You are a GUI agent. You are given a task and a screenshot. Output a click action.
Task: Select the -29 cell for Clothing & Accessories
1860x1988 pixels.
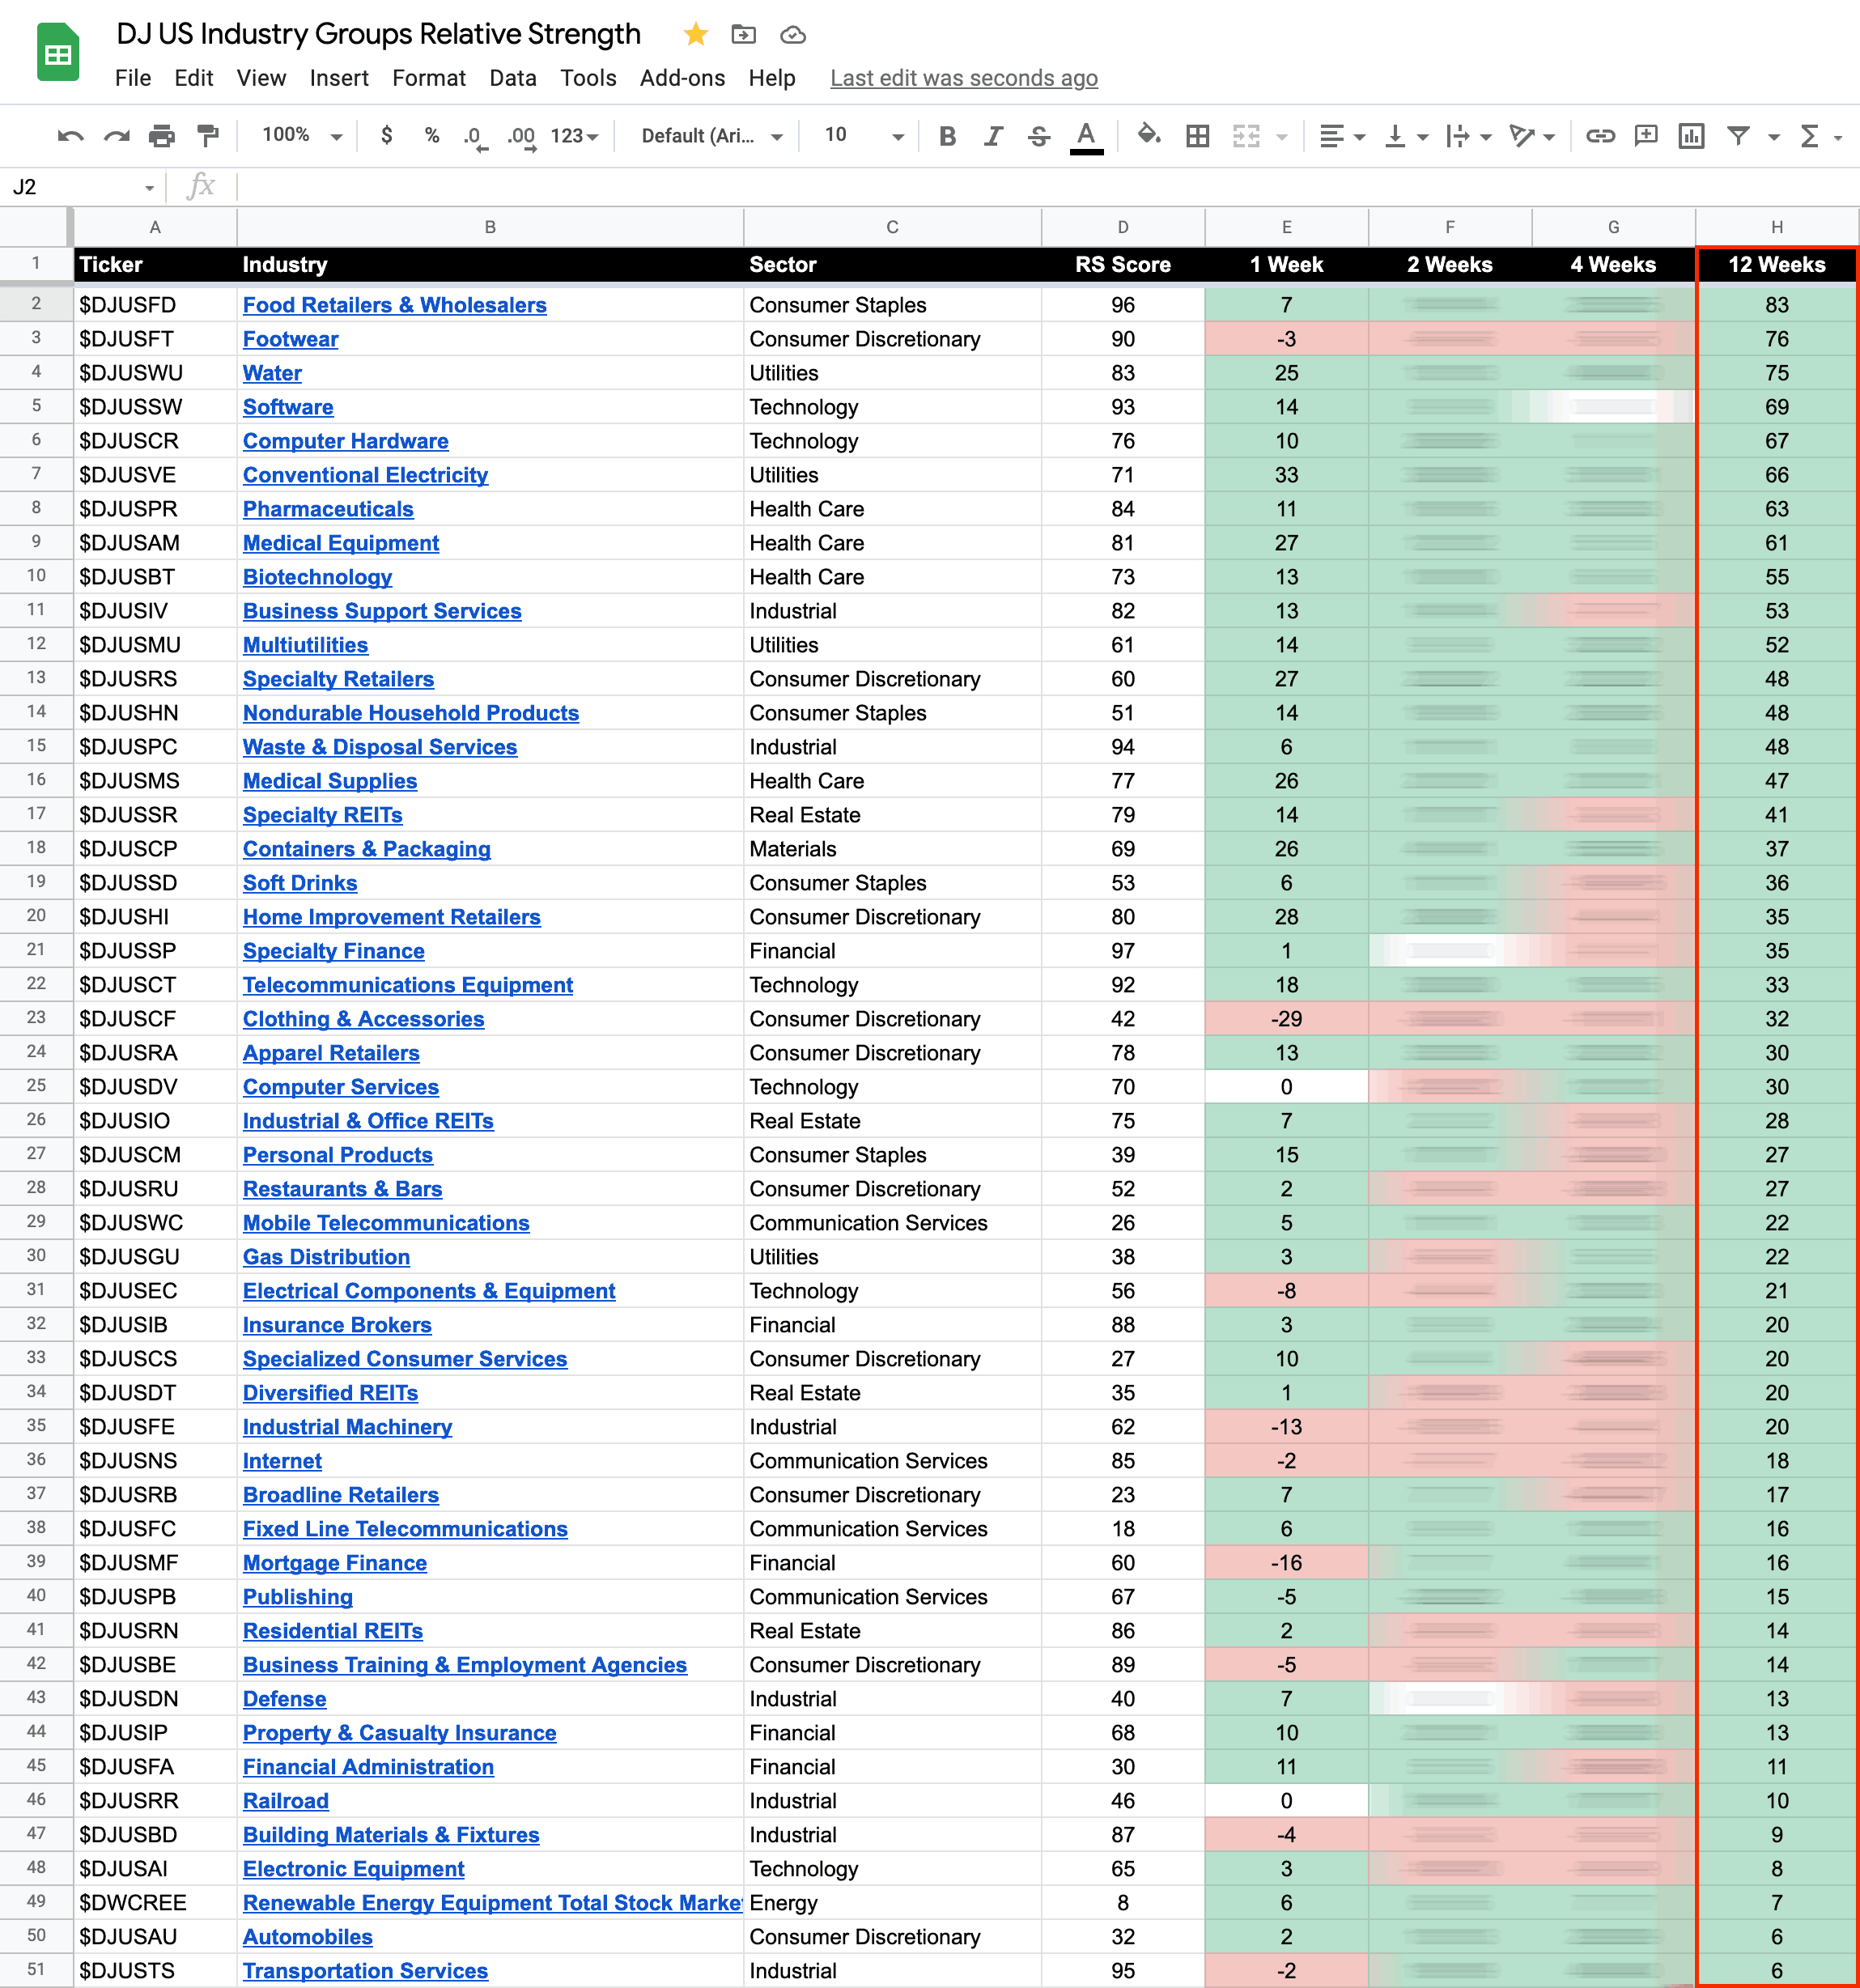pos(1286,1019)
